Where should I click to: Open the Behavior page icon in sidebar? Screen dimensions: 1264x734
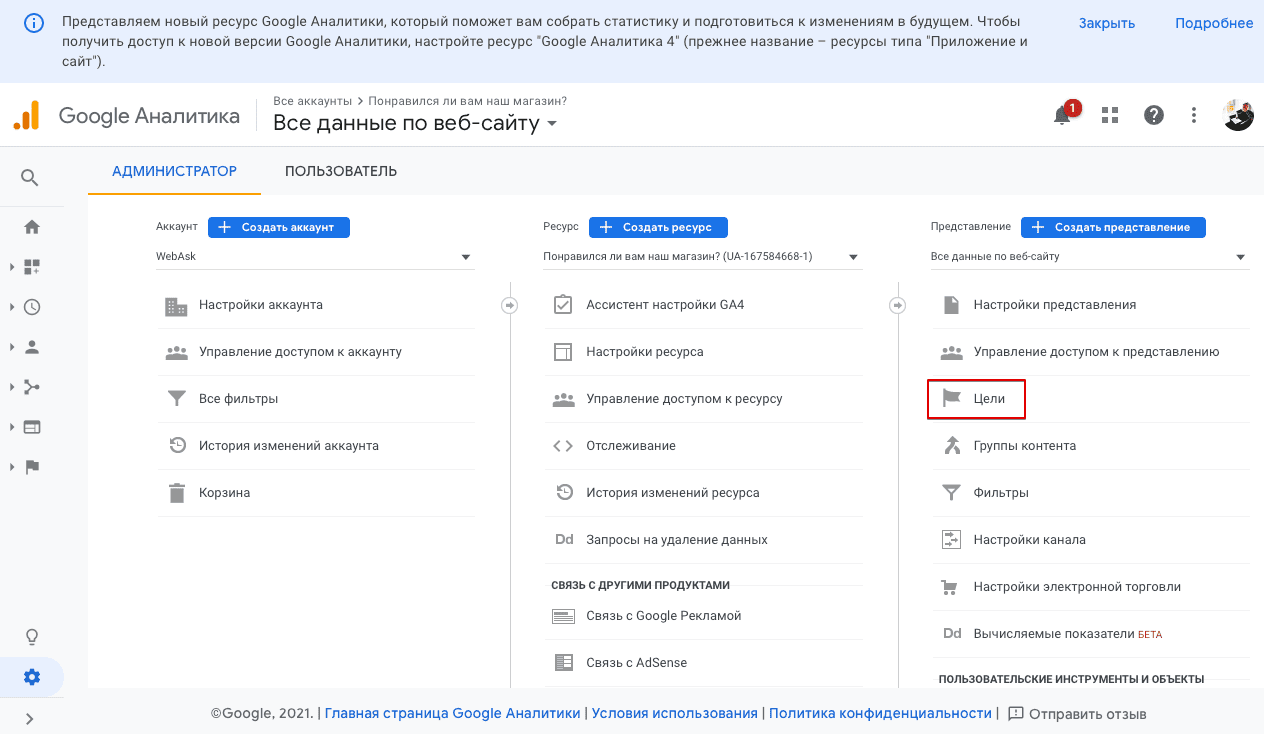tap(32, 427)
